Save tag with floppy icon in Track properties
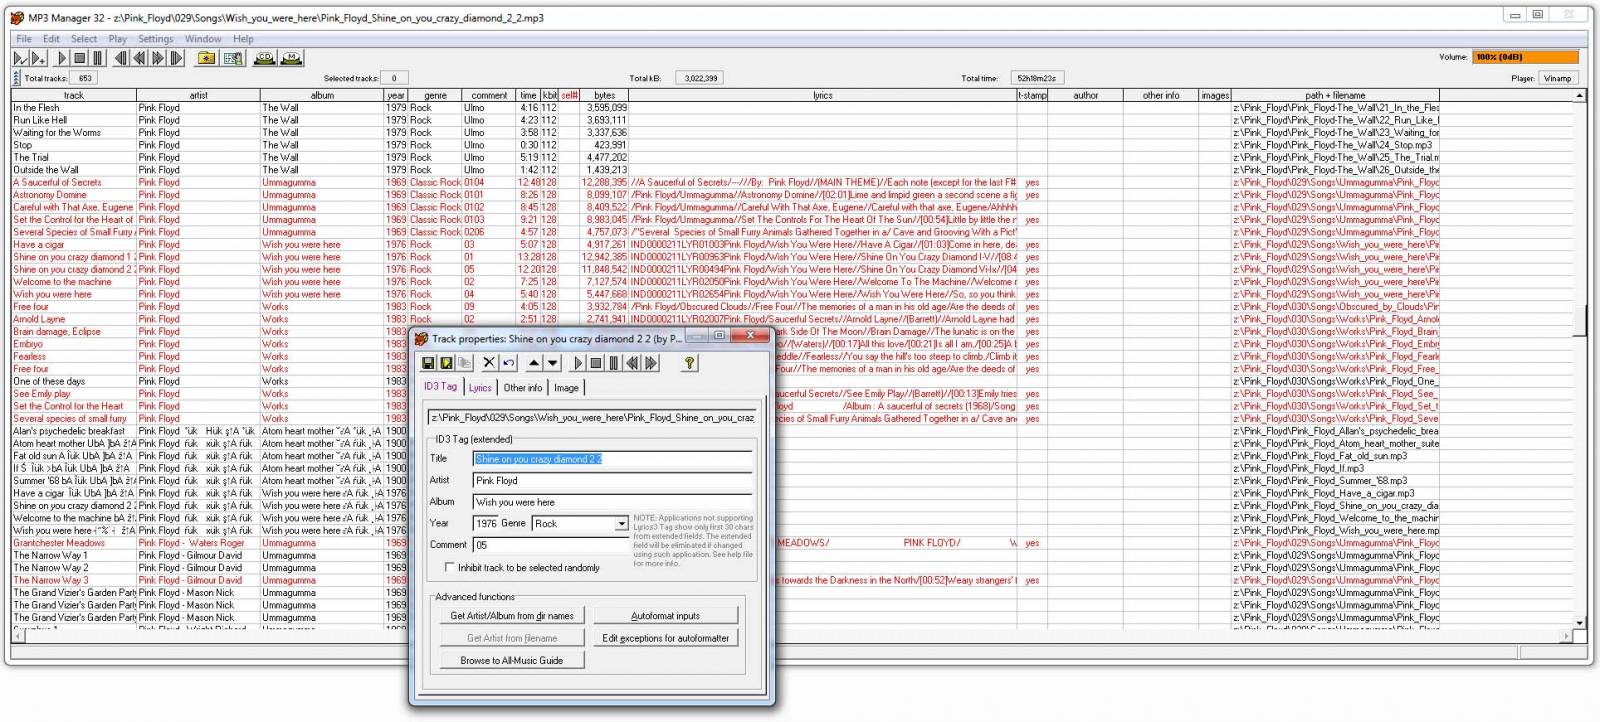Viewport: 1600px width, 722px height. coord(428,363)
